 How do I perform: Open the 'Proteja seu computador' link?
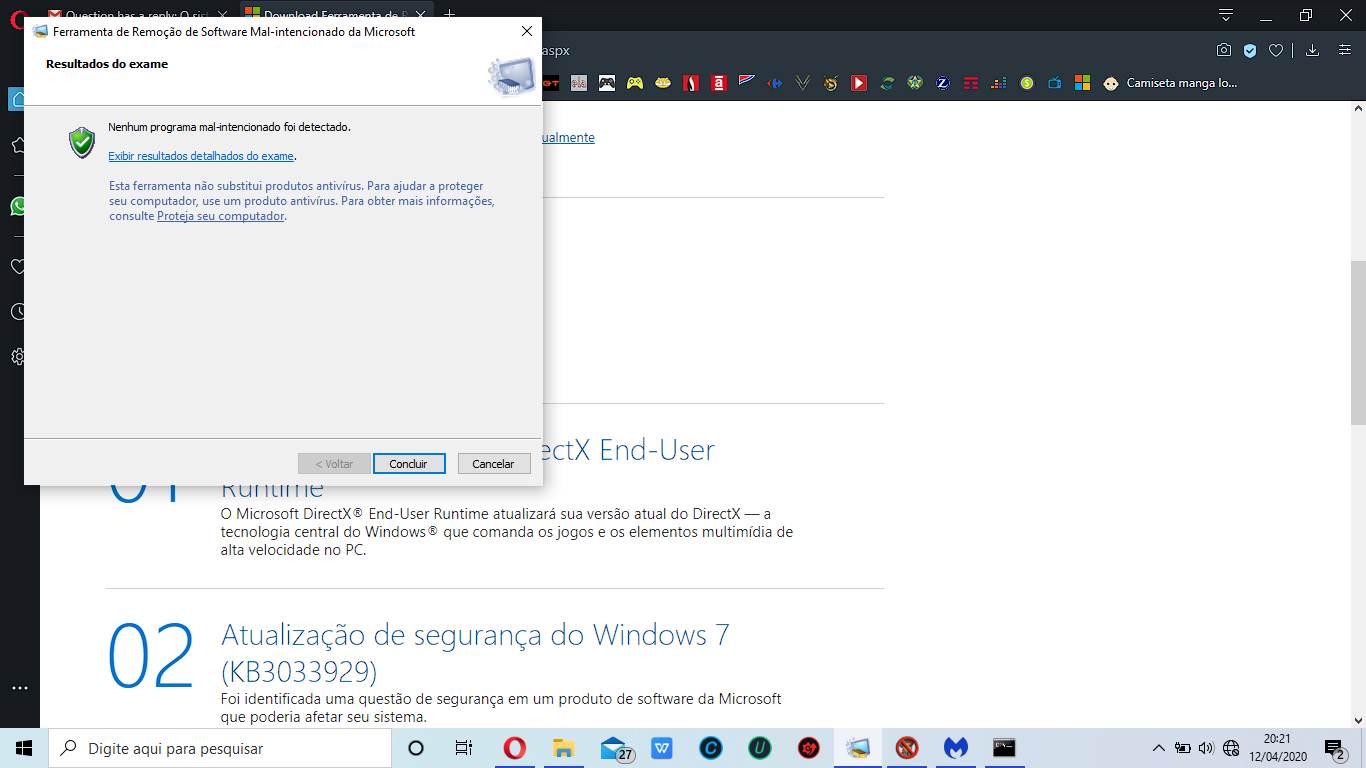point(220,216)
